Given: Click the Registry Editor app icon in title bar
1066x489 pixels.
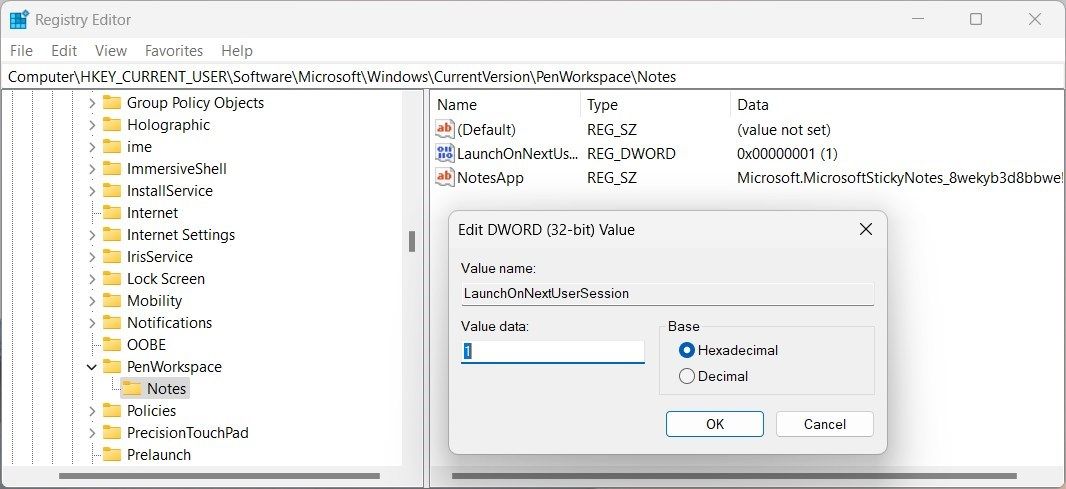Looking at the screenshot, I should 19,19.
